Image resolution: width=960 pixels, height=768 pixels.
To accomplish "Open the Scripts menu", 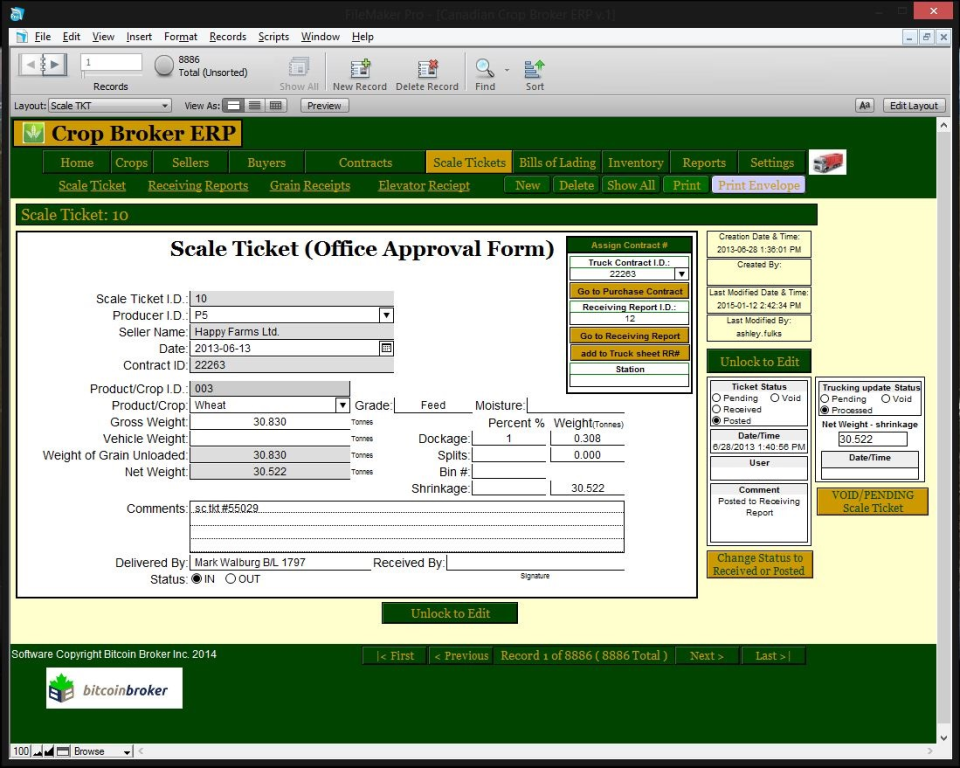I will click(273, 37).
